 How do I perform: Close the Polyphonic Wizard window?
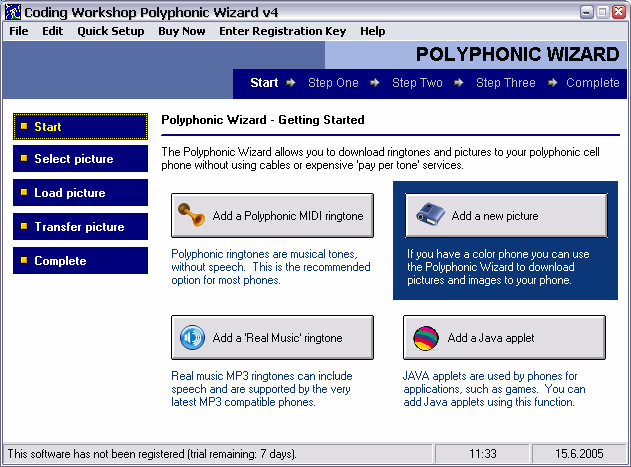619,12
